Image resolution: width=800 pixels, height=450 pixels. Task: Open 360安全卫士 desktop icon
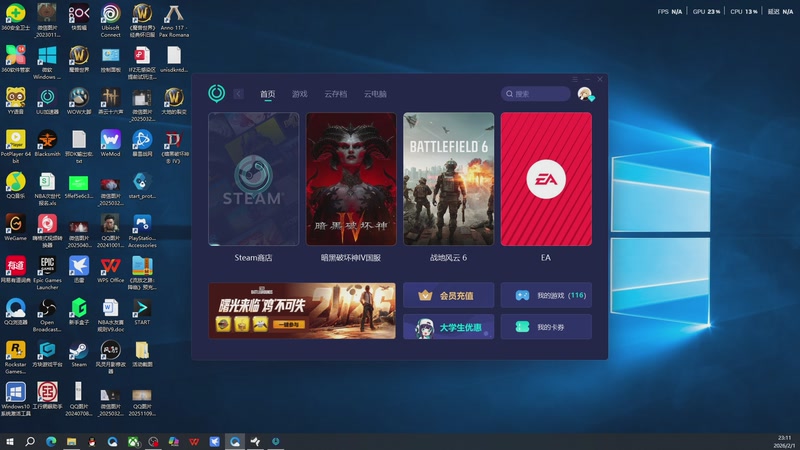point(15,17)
